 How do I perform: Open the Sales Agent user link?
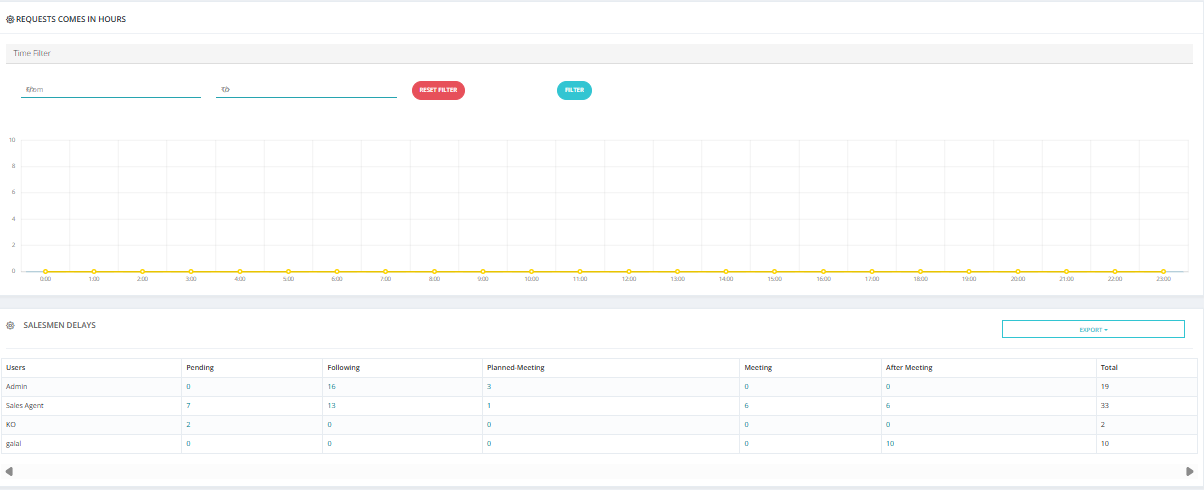25,405
